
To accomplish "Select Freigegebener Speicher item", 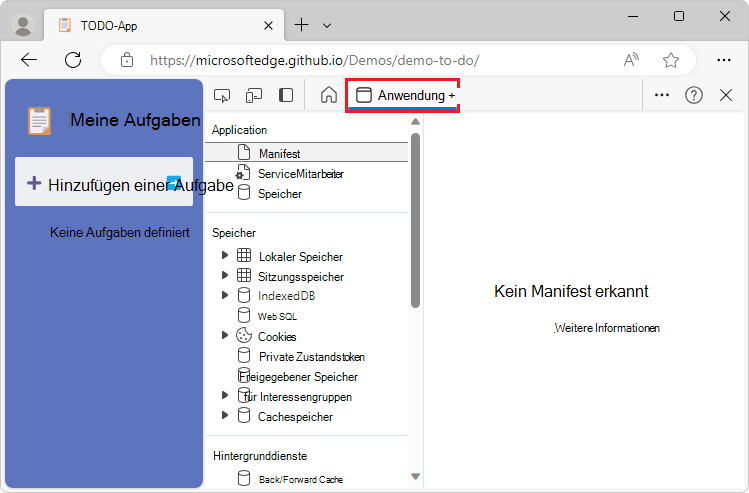I will tap(298, 377).
